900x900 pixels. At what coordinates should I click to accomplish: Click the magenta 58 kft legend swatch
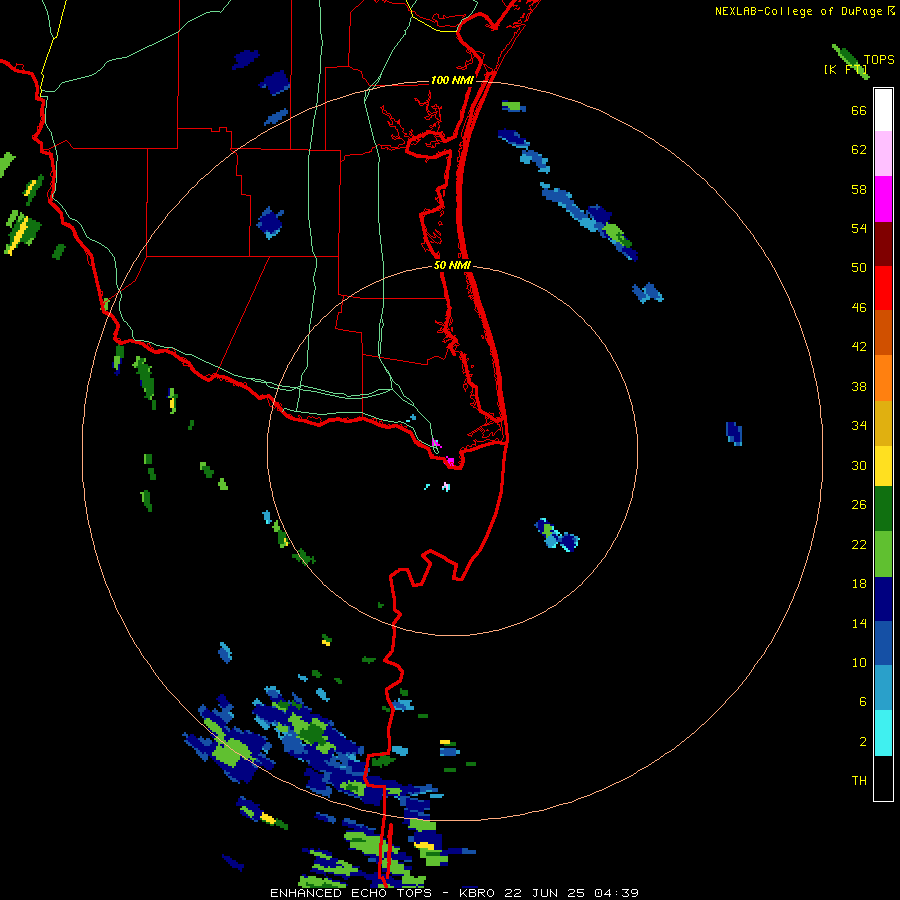(x=883, y=199)
